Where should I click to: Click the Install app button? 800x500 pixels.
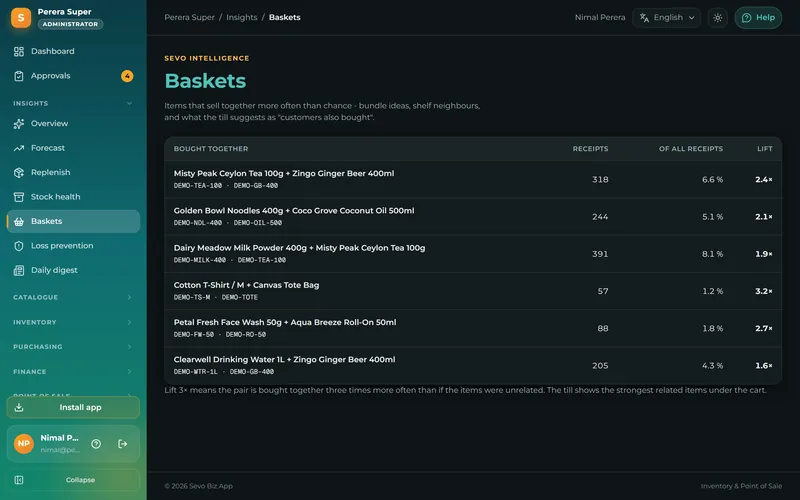point(73,407)
